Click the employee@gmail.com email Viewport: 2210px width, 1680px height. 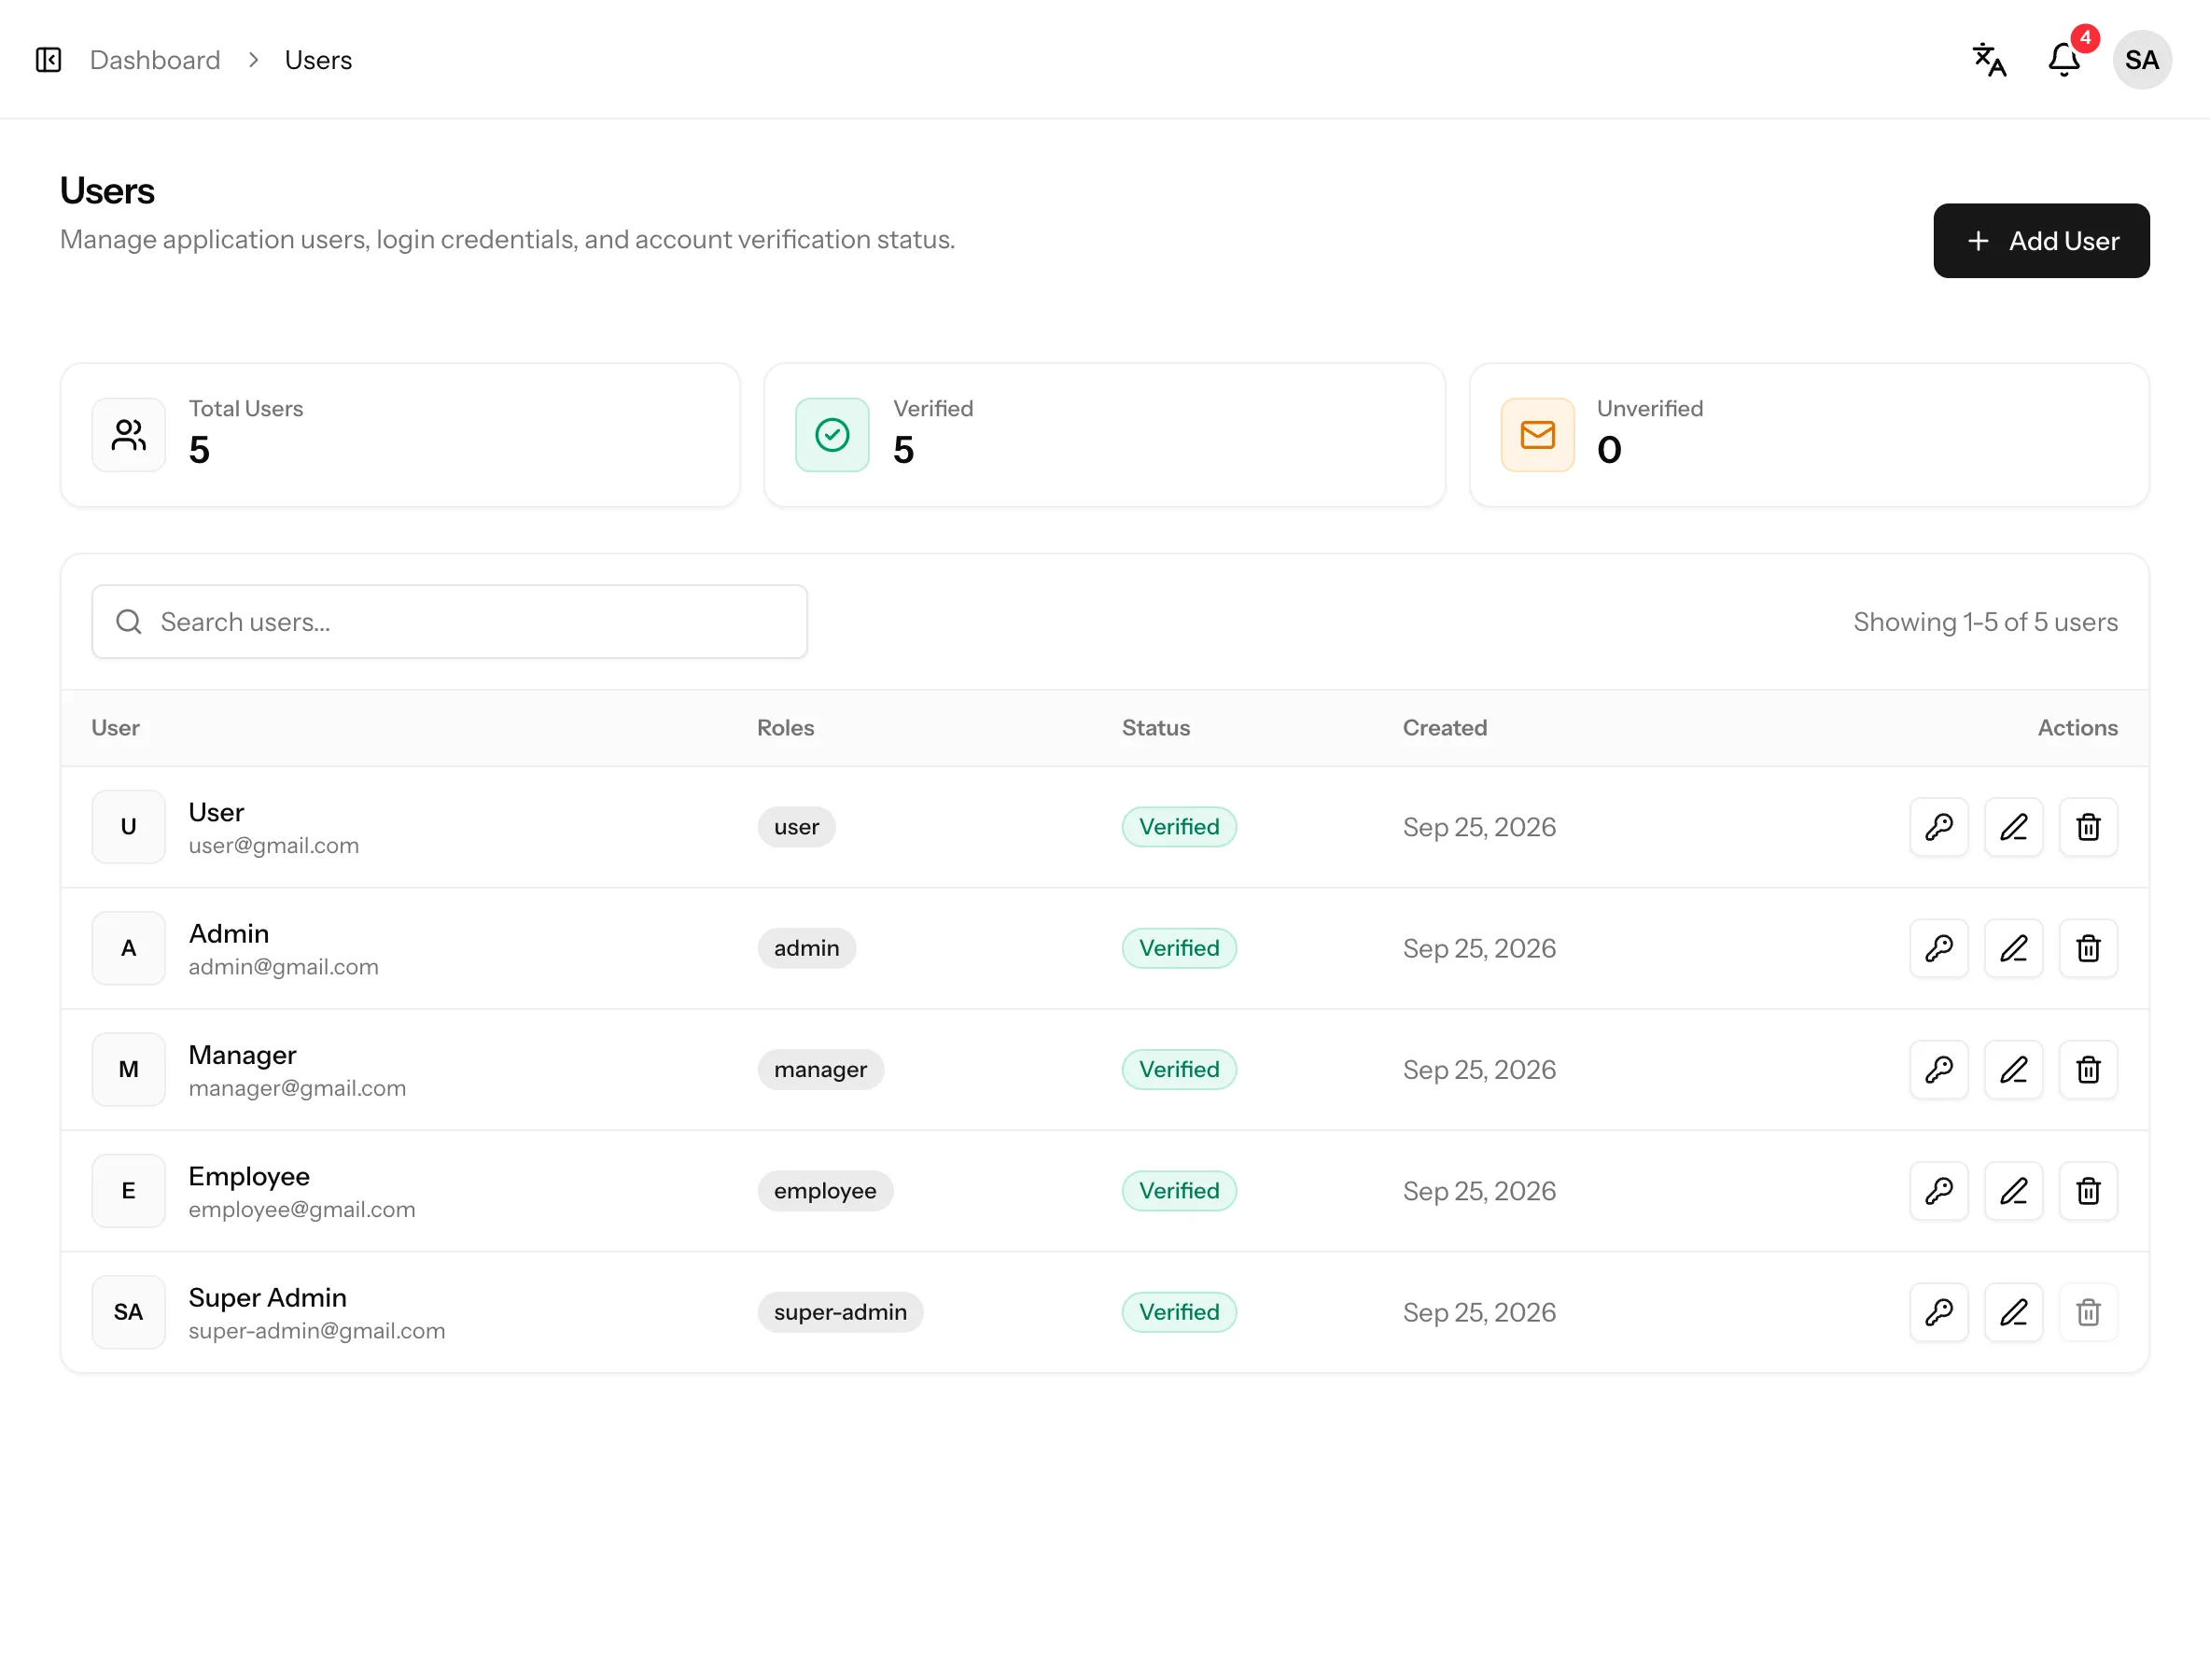301,1210
